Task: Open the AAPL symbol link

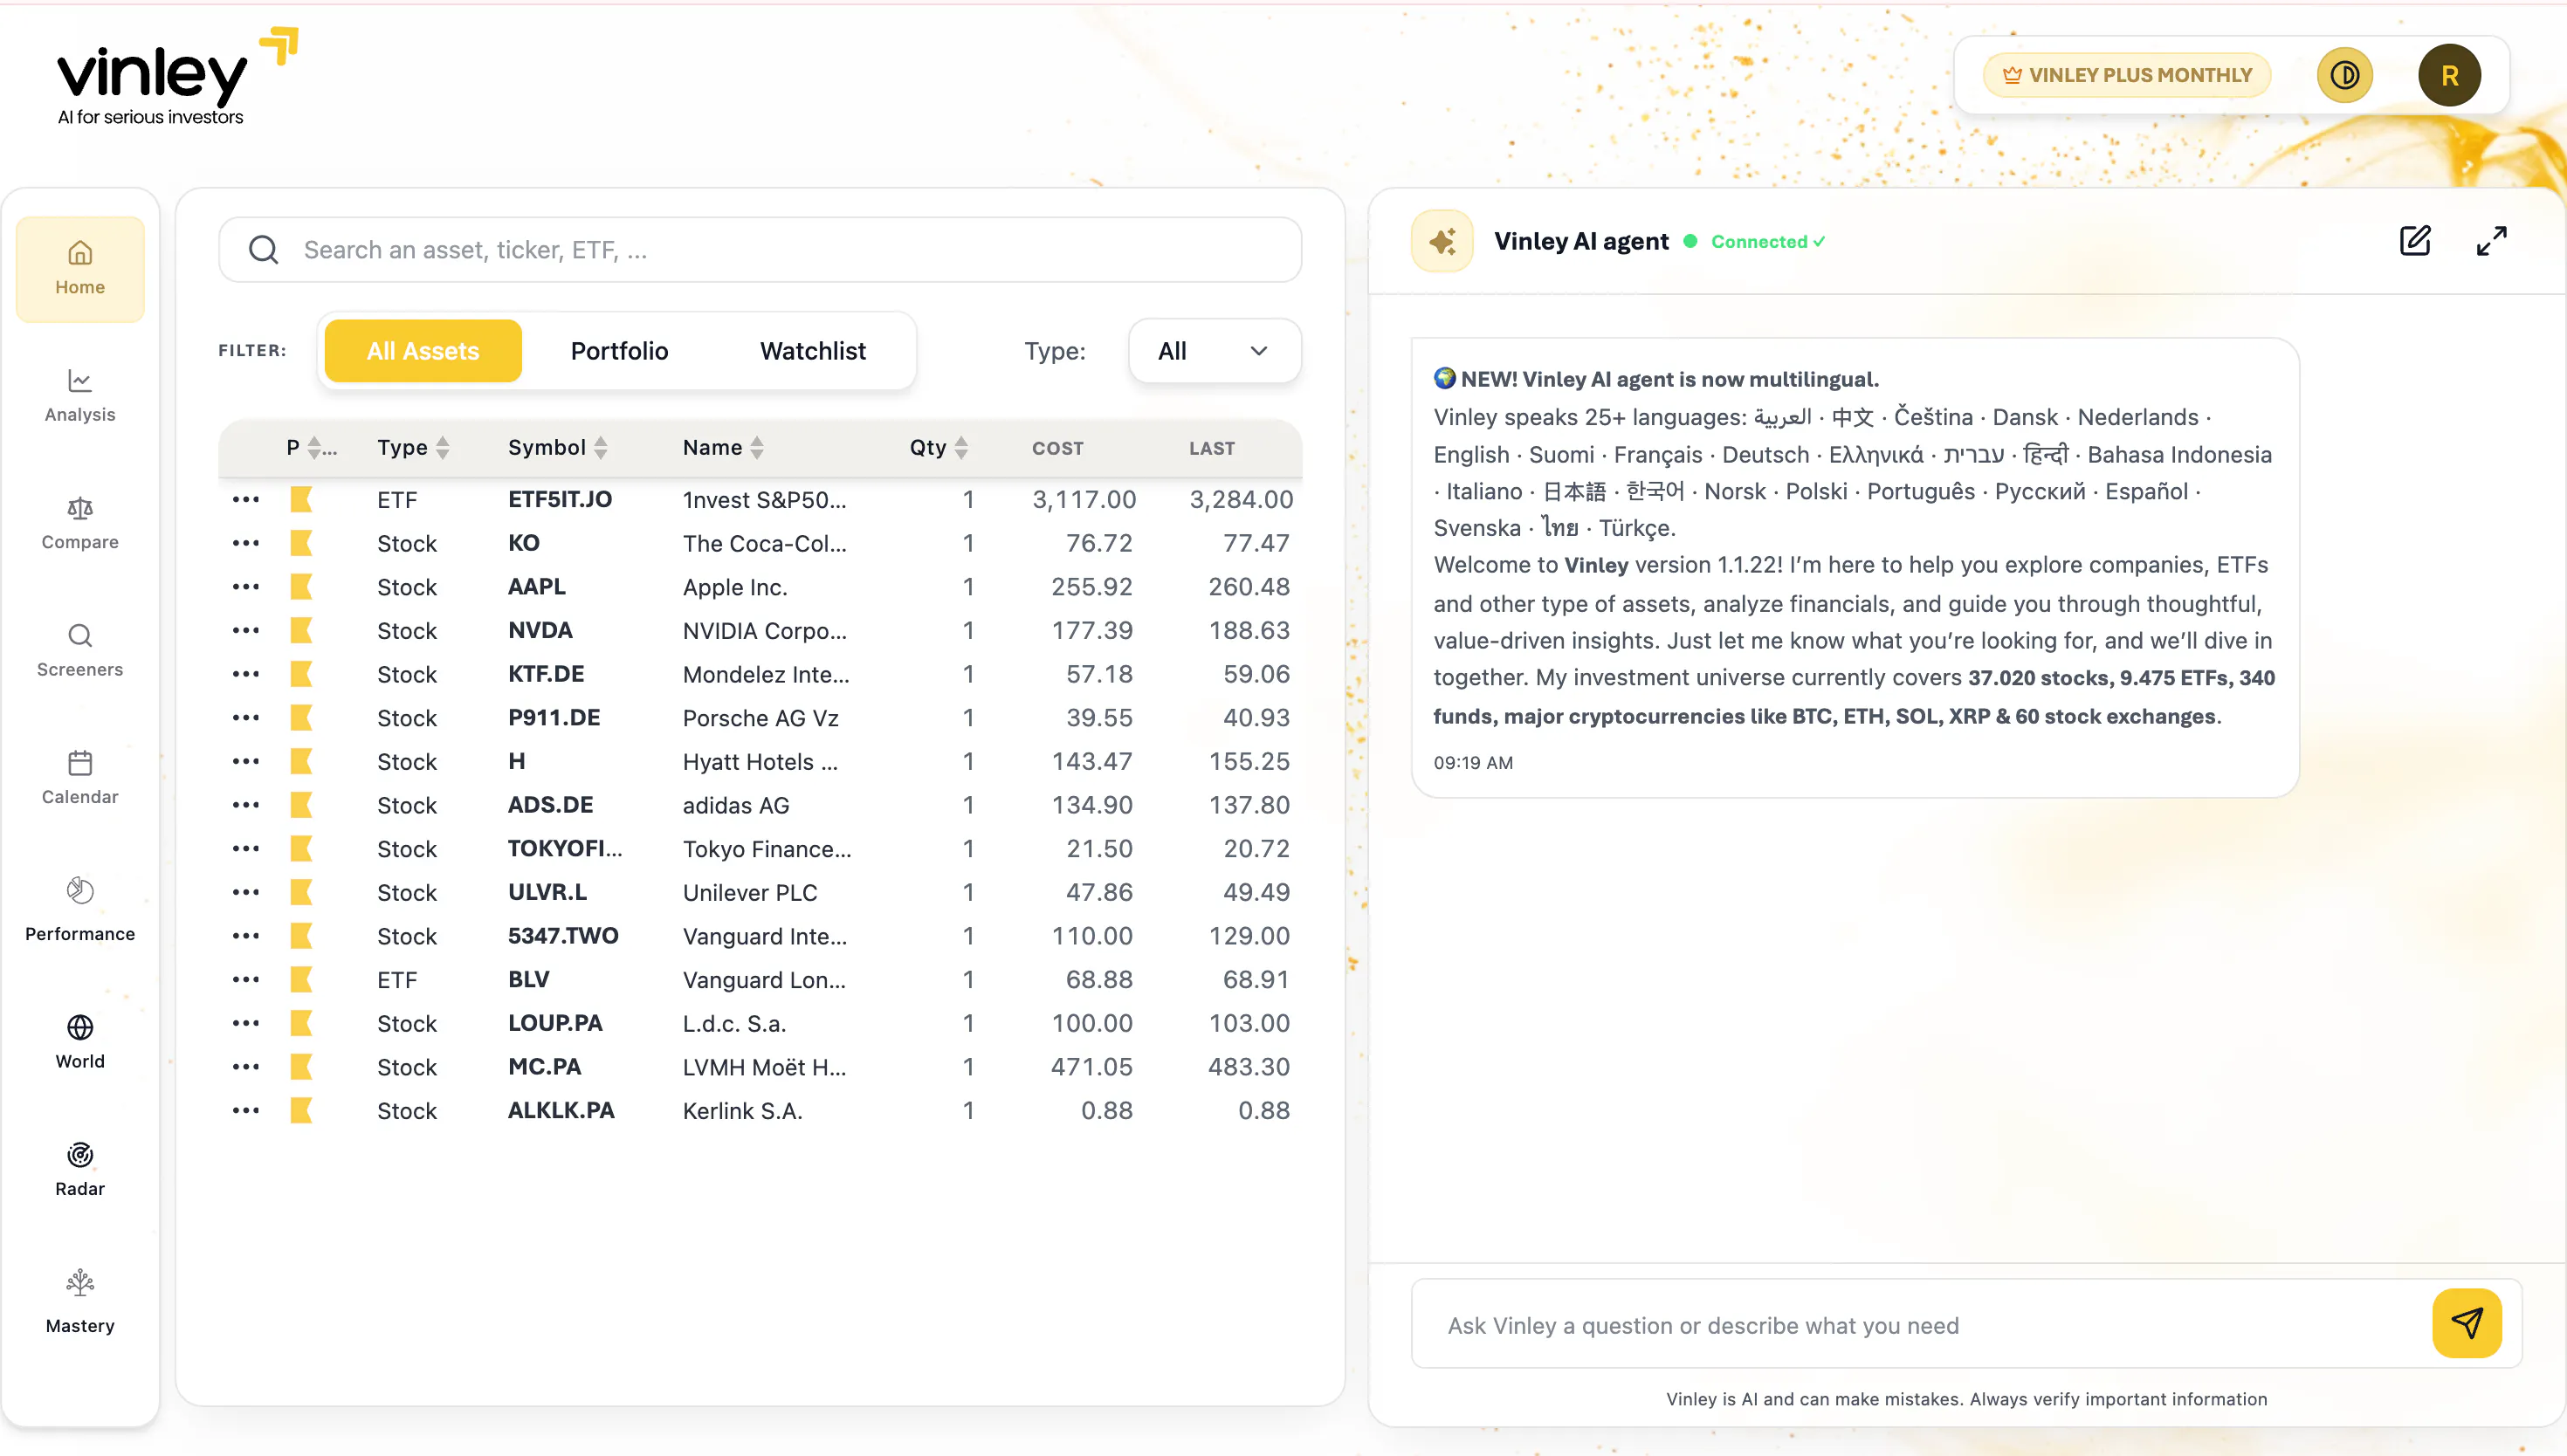Action: click(537, 587)
